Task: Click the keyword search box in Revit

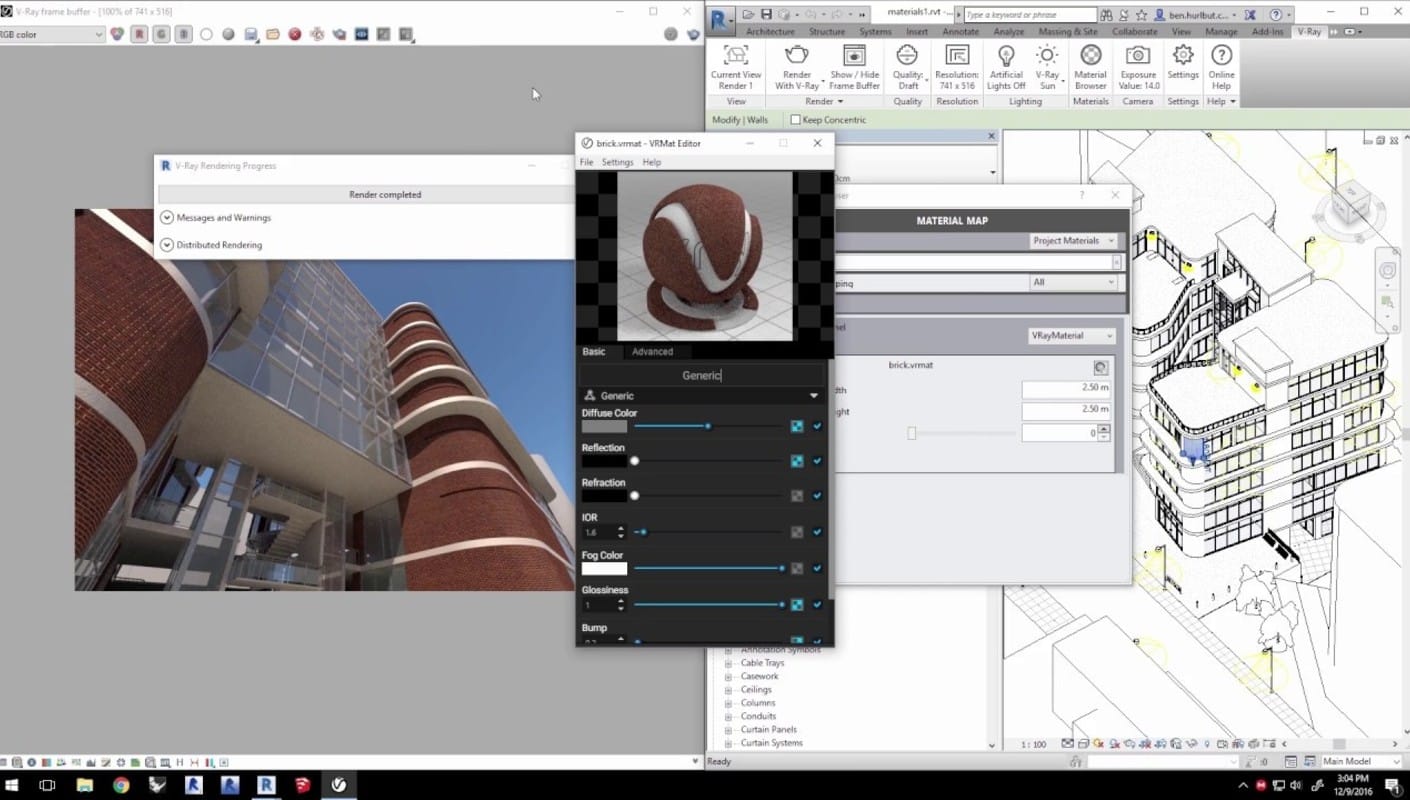Action: (1030, 15)
